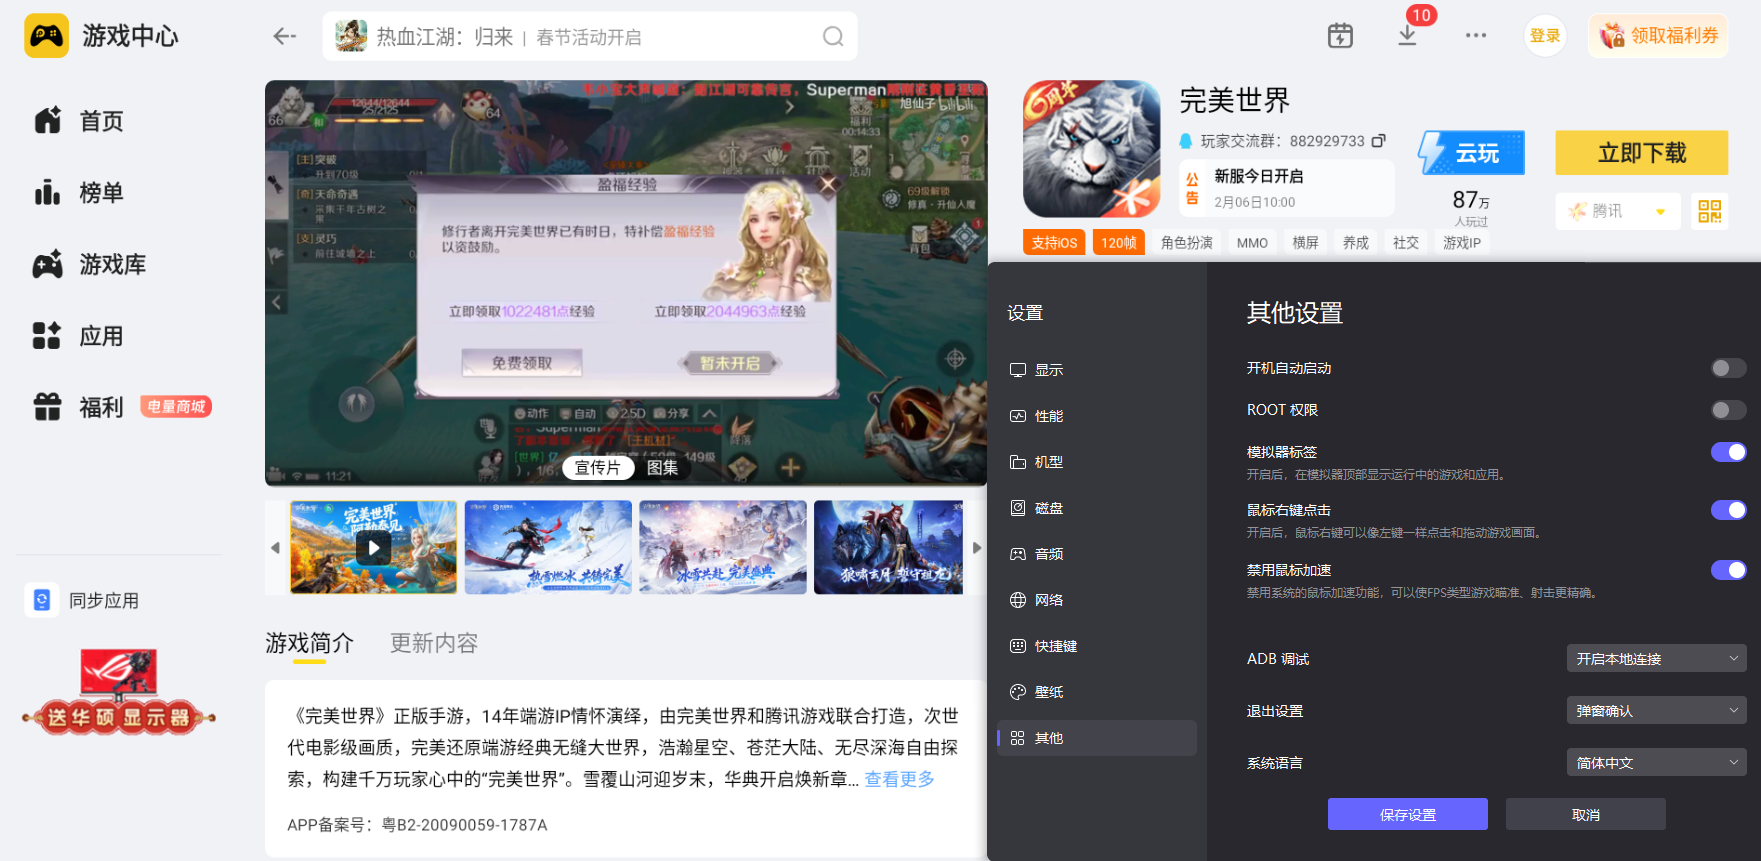1761x861 pixels.
Task: Switch to 更新内容 tab
Action: tap(434, 643)
